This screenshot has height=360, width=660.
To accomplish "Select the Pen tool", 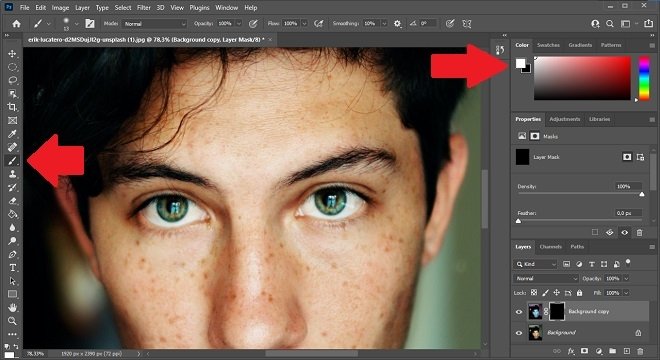I will click(12, 254).
